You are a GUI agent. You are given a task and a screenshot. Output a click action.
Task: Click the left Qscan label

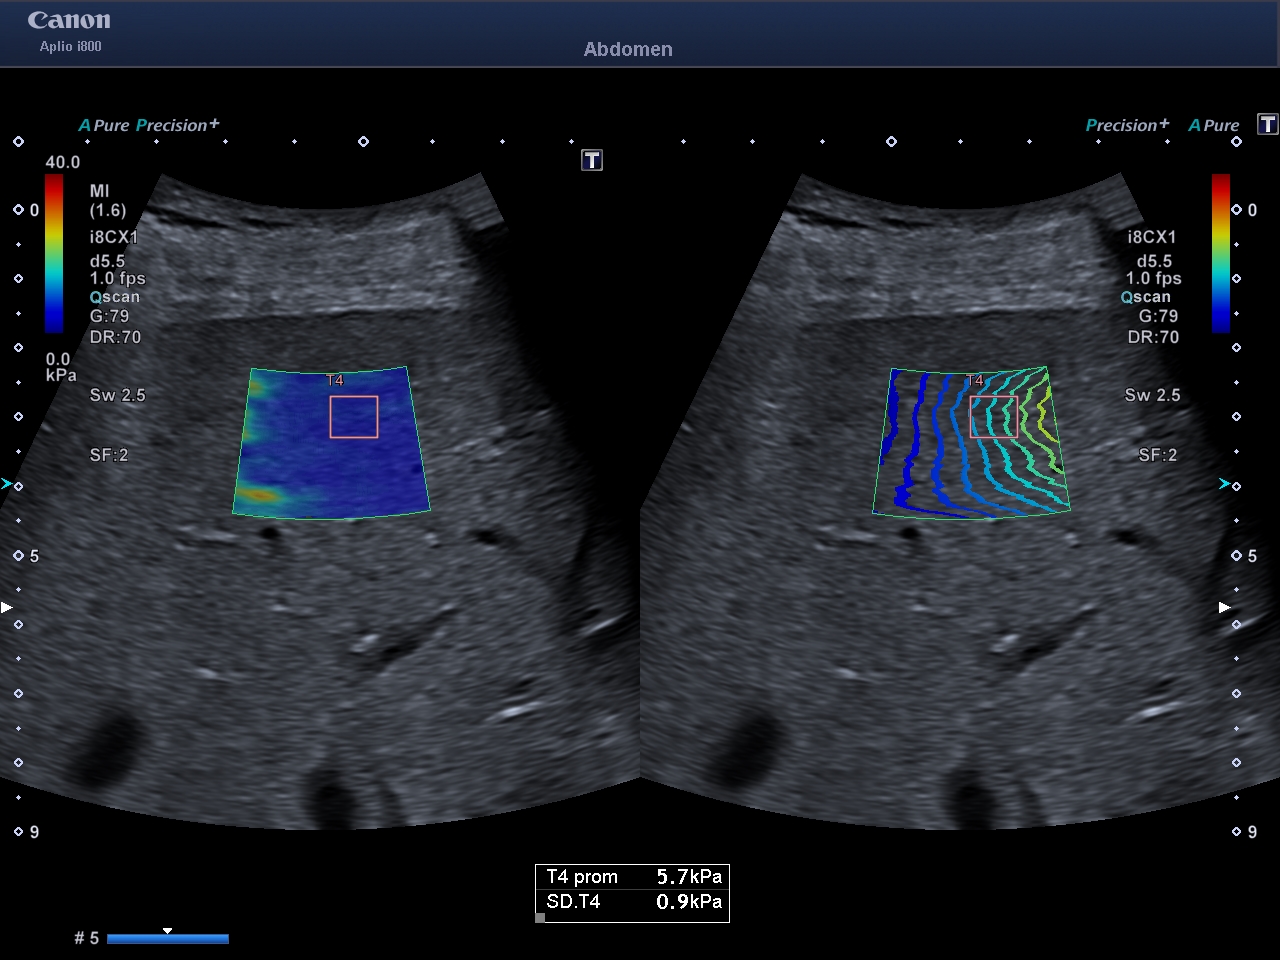pyautogui.click(x=114, y=297)
